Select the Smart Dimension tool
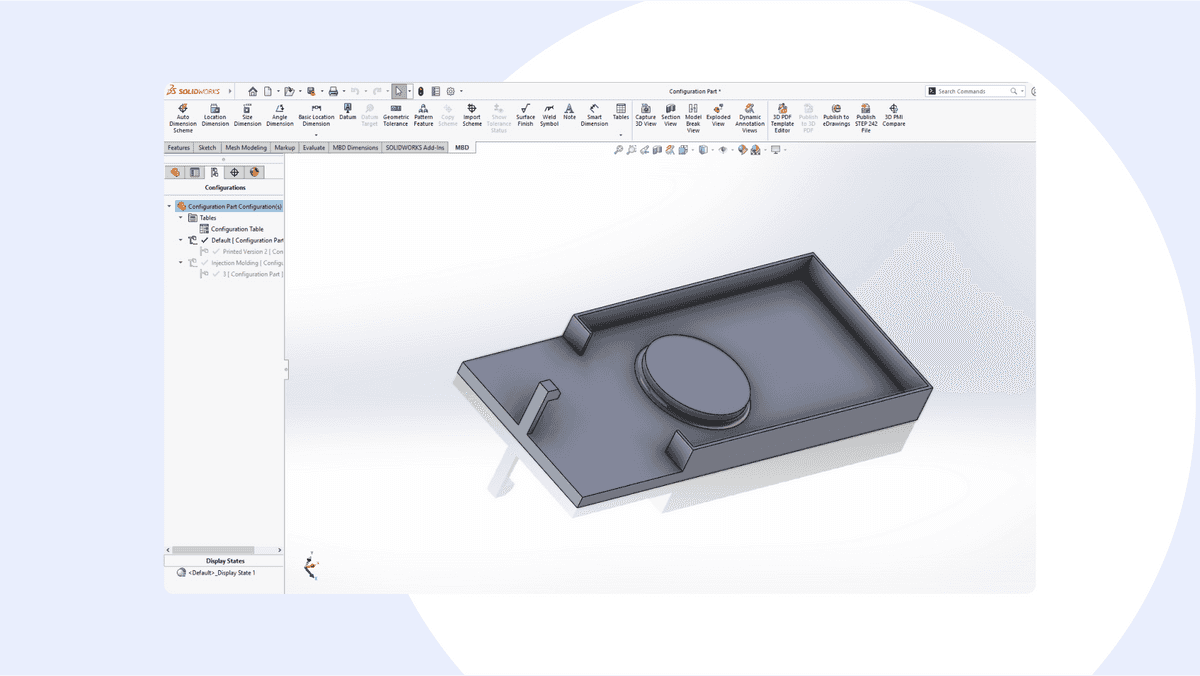Screen dimensions: 1200x676 594,115
